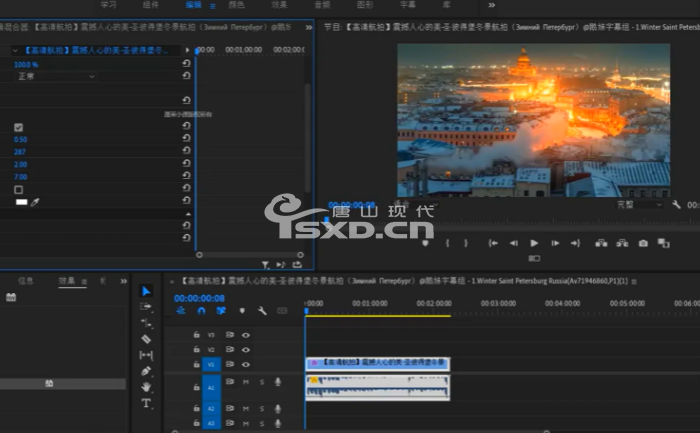Open sequence tab menu in timeline
This screenshot has height=433, width=700.
tap(634, 281)
